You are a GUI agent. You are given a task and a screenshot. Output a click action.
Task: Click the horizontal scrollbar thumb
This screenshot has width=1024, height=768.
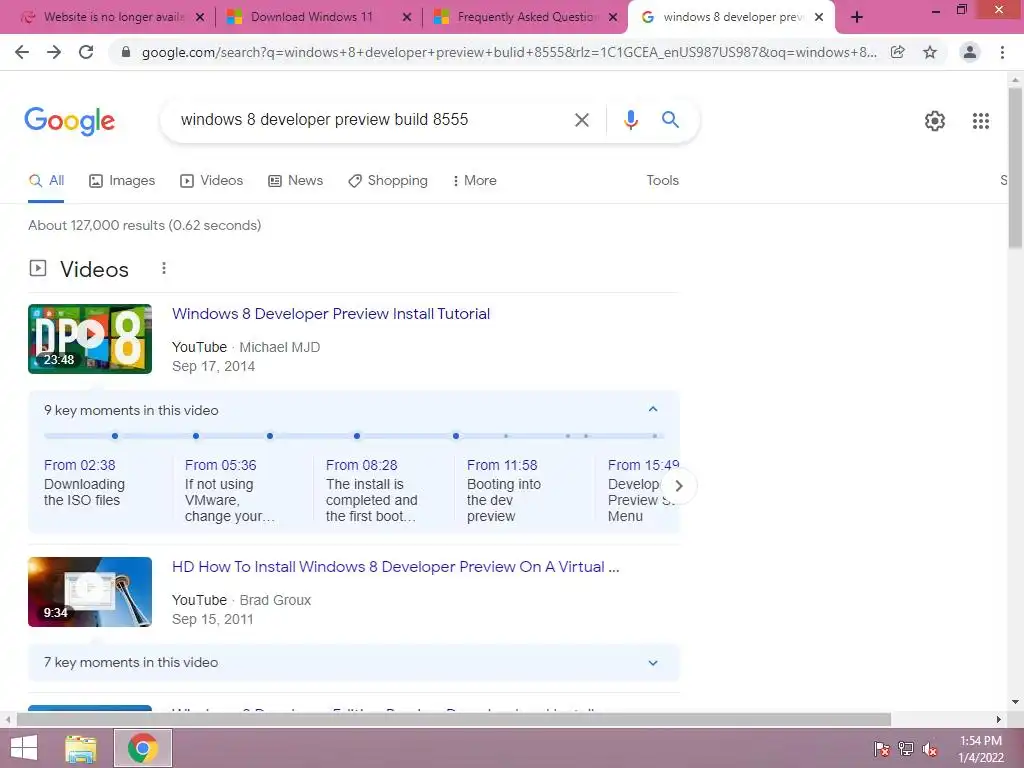point(454,720)
